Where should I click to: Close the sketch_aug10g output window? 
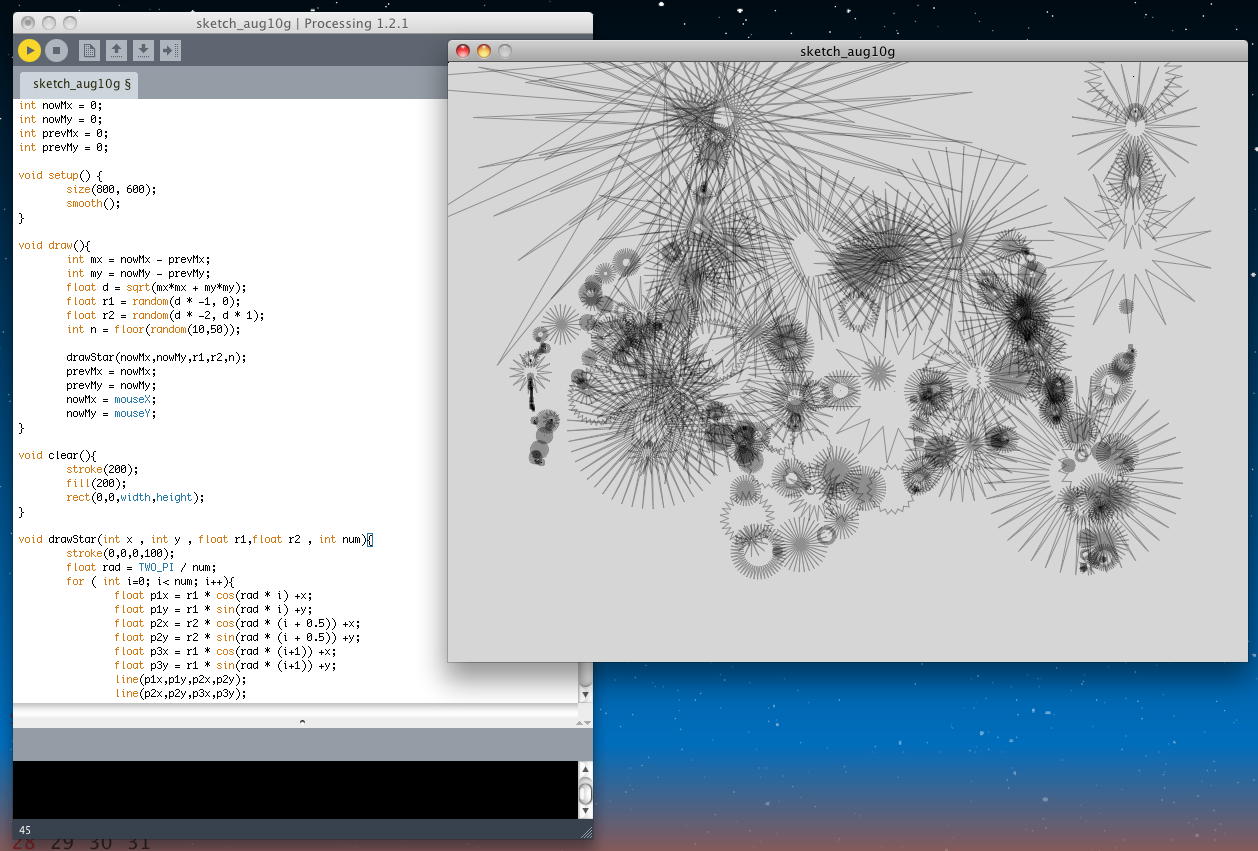462,51
